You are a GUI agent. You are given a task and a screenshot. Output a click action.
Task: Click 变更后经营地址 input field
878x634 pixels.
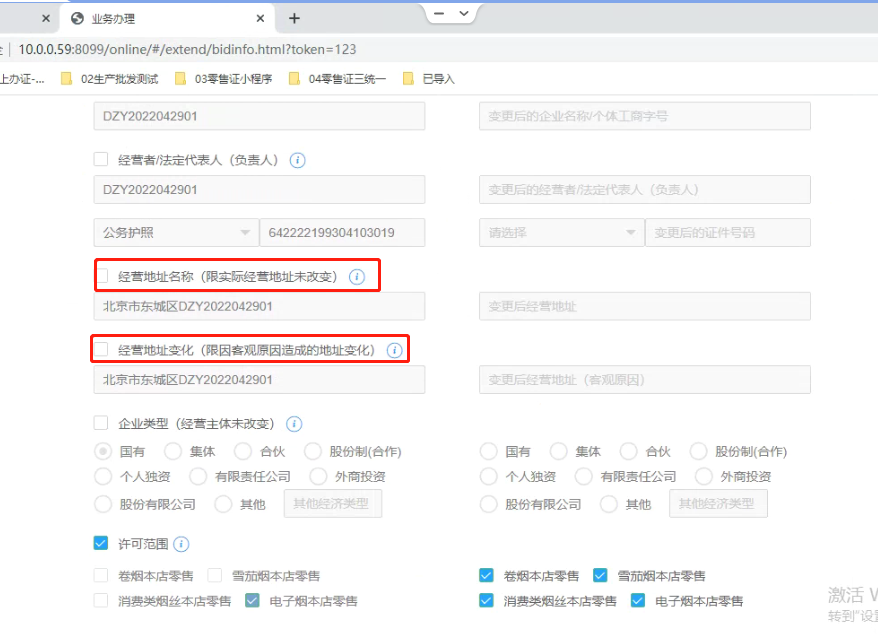(645, 306)
